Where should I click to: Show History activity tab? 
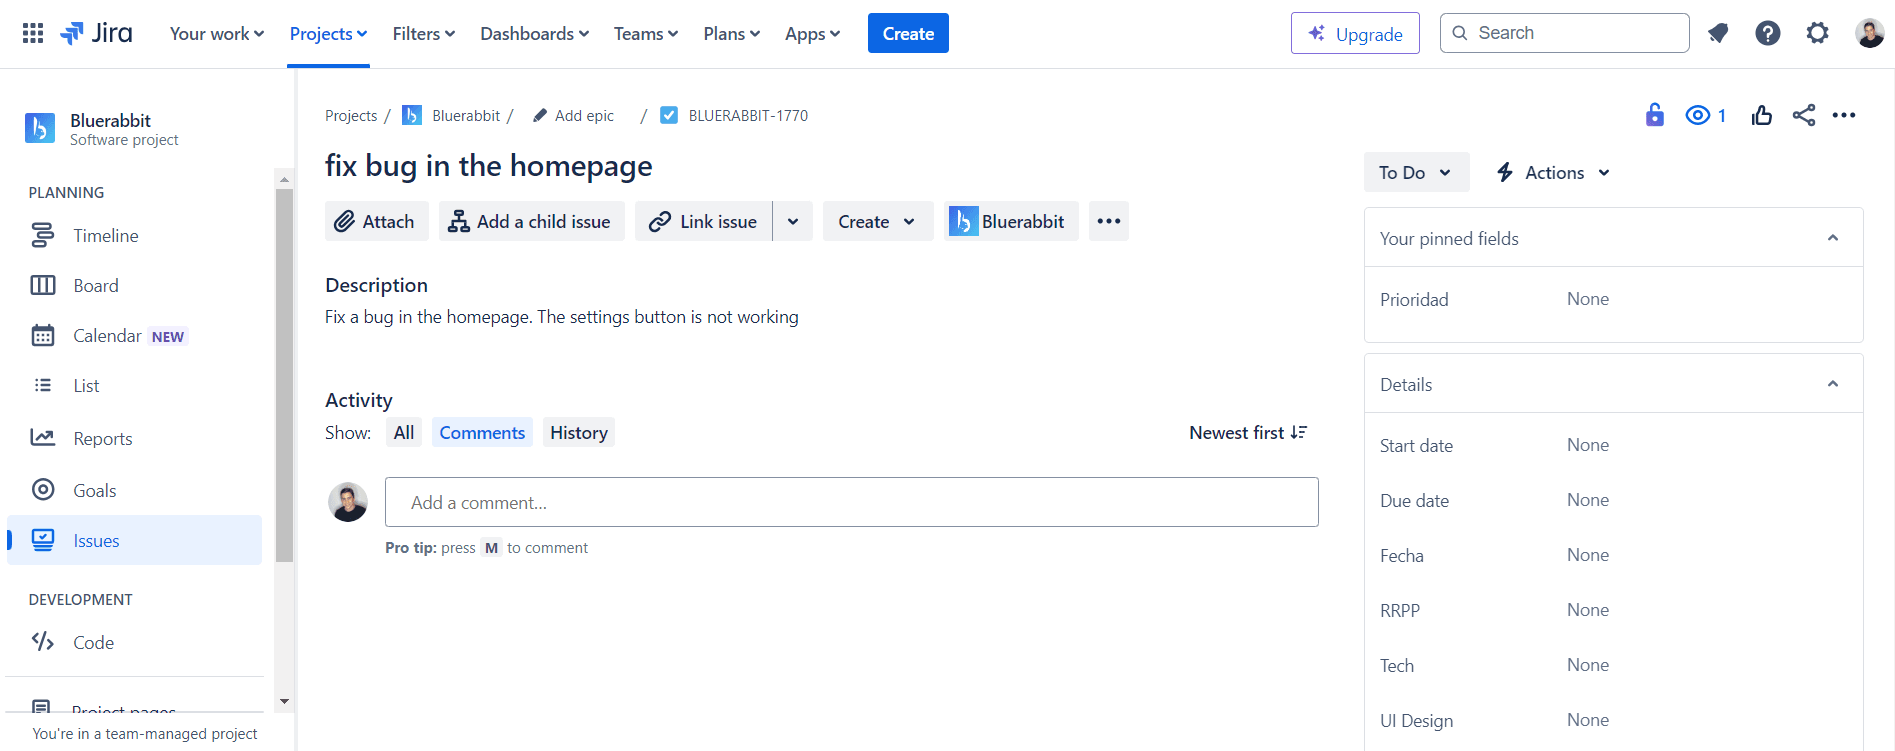click(x=579, y=432)
